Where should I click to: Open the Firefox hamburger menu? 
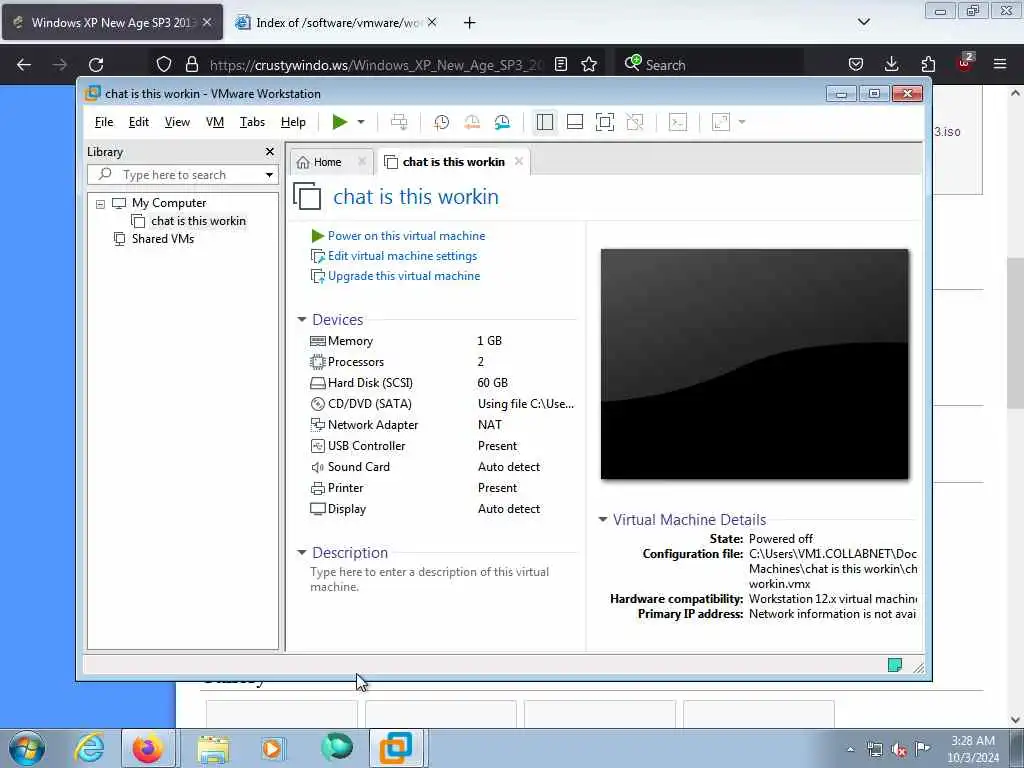tap(1000, 64)
